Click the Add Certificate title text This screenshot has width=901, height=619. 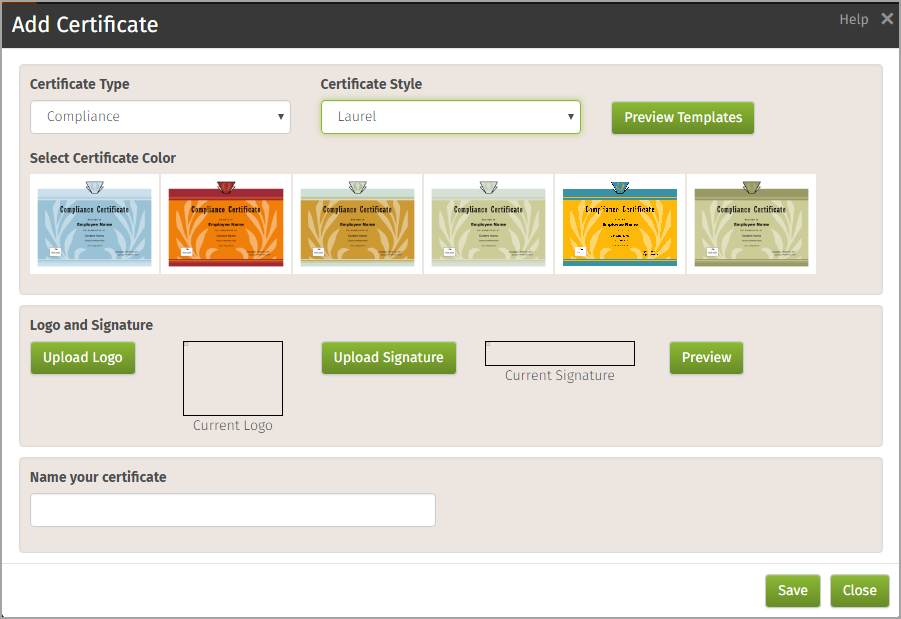click(x=85, y=25)
